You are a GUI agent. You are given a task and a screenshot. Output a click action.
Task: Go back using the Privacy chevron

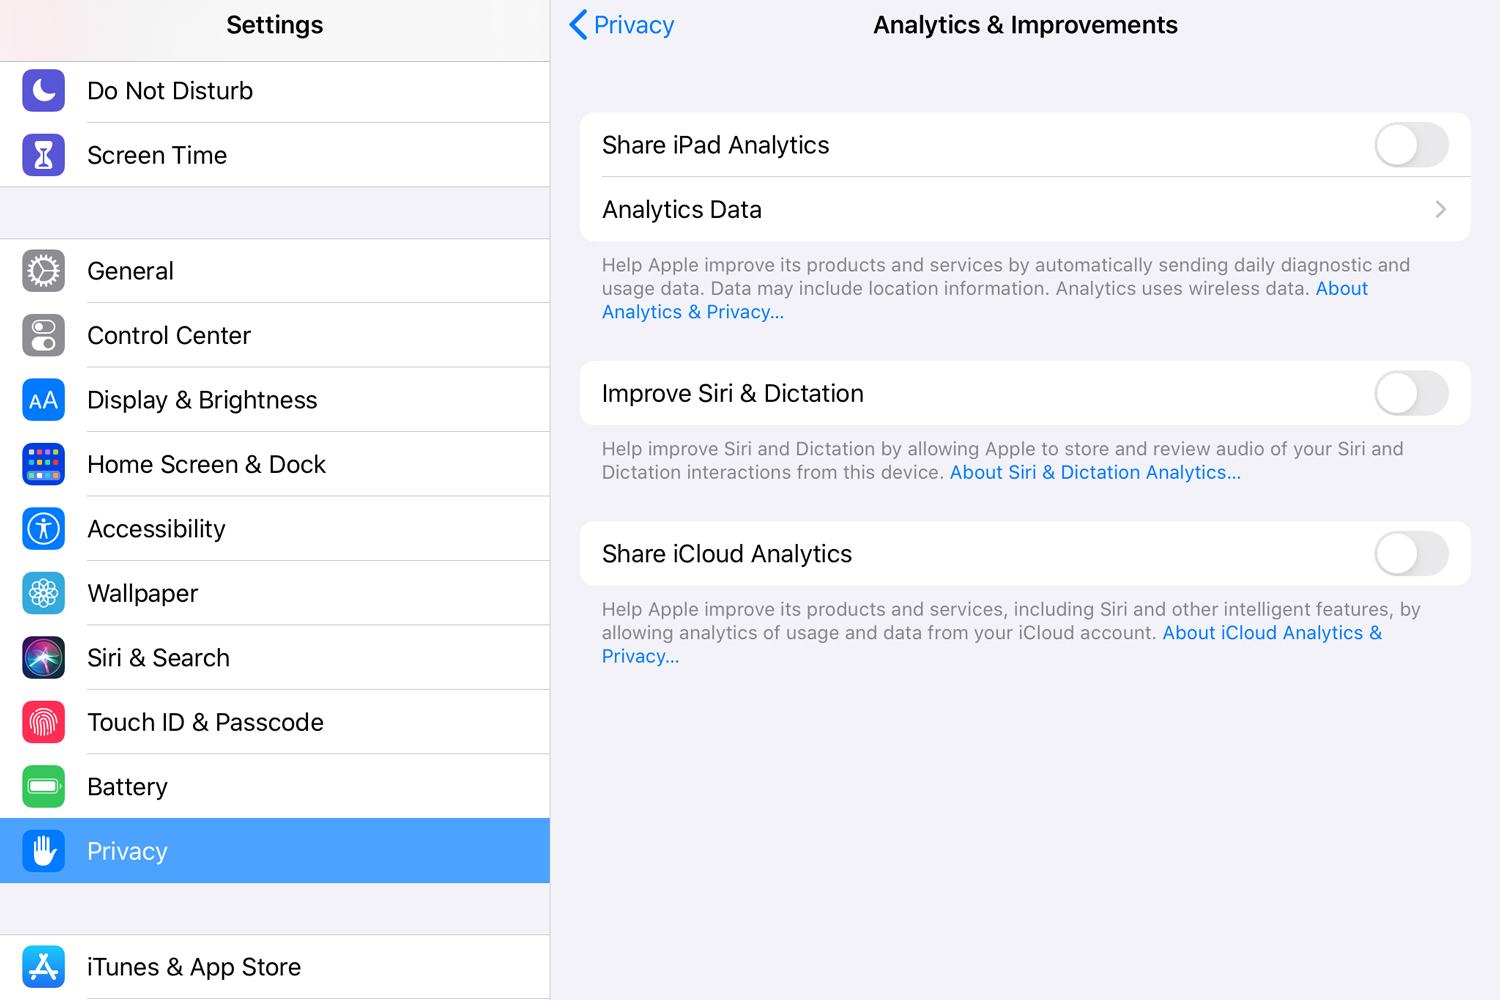click(x=621, y=25)
